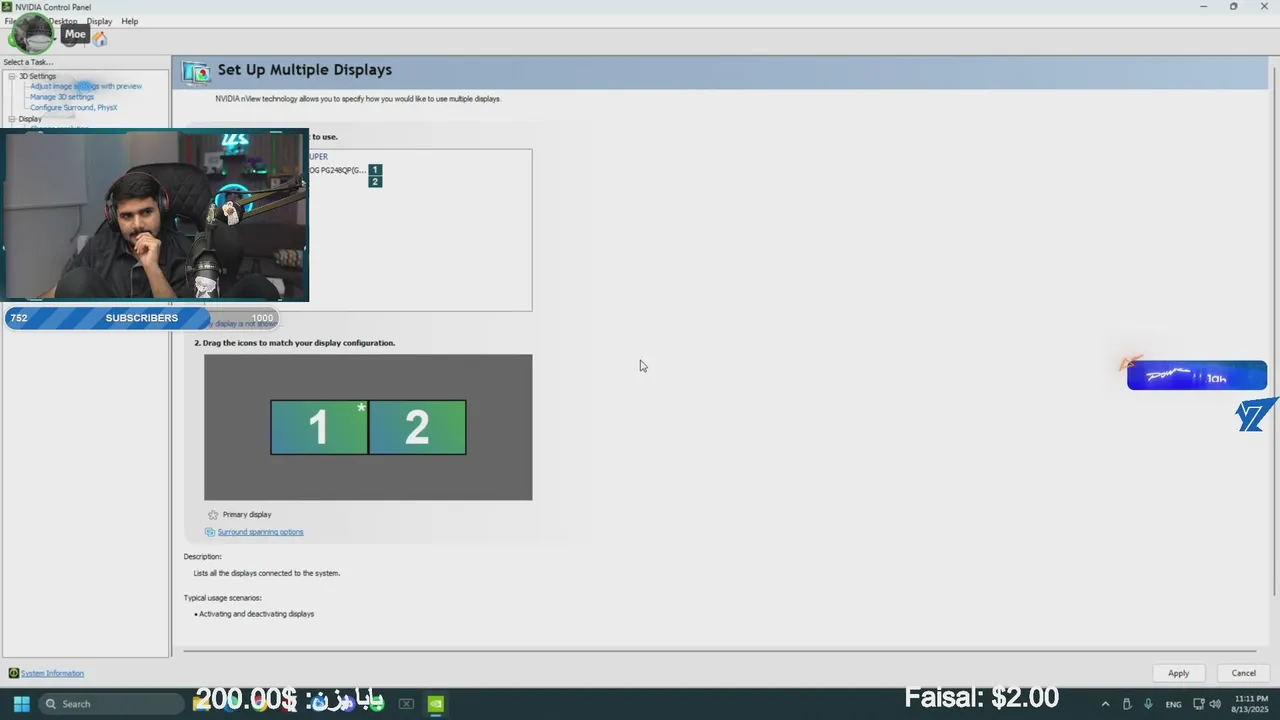Image resolution: width=1280 pixels, height=720 pixels.
Task: Open the volume tray icon
Action: pyautogui.click(x=1215, y=704)
